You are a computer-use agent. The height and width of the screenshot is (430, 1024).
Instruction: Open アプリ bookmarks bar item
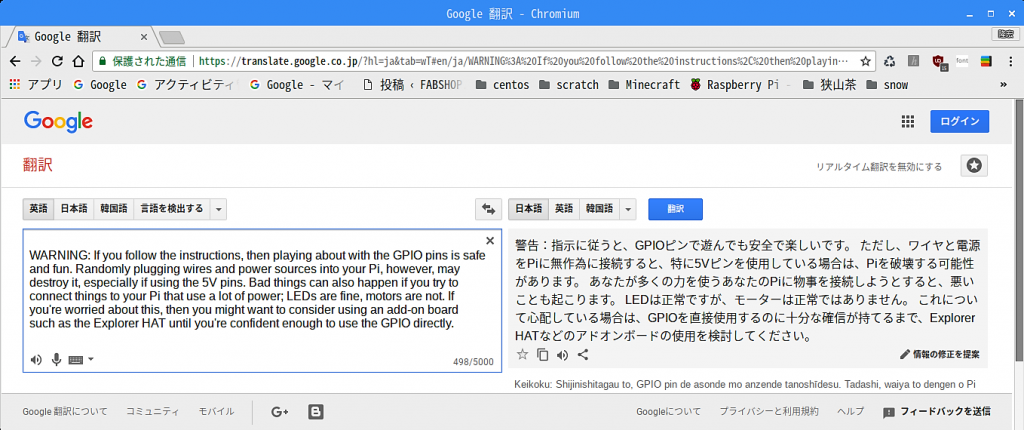click(35, 85)
